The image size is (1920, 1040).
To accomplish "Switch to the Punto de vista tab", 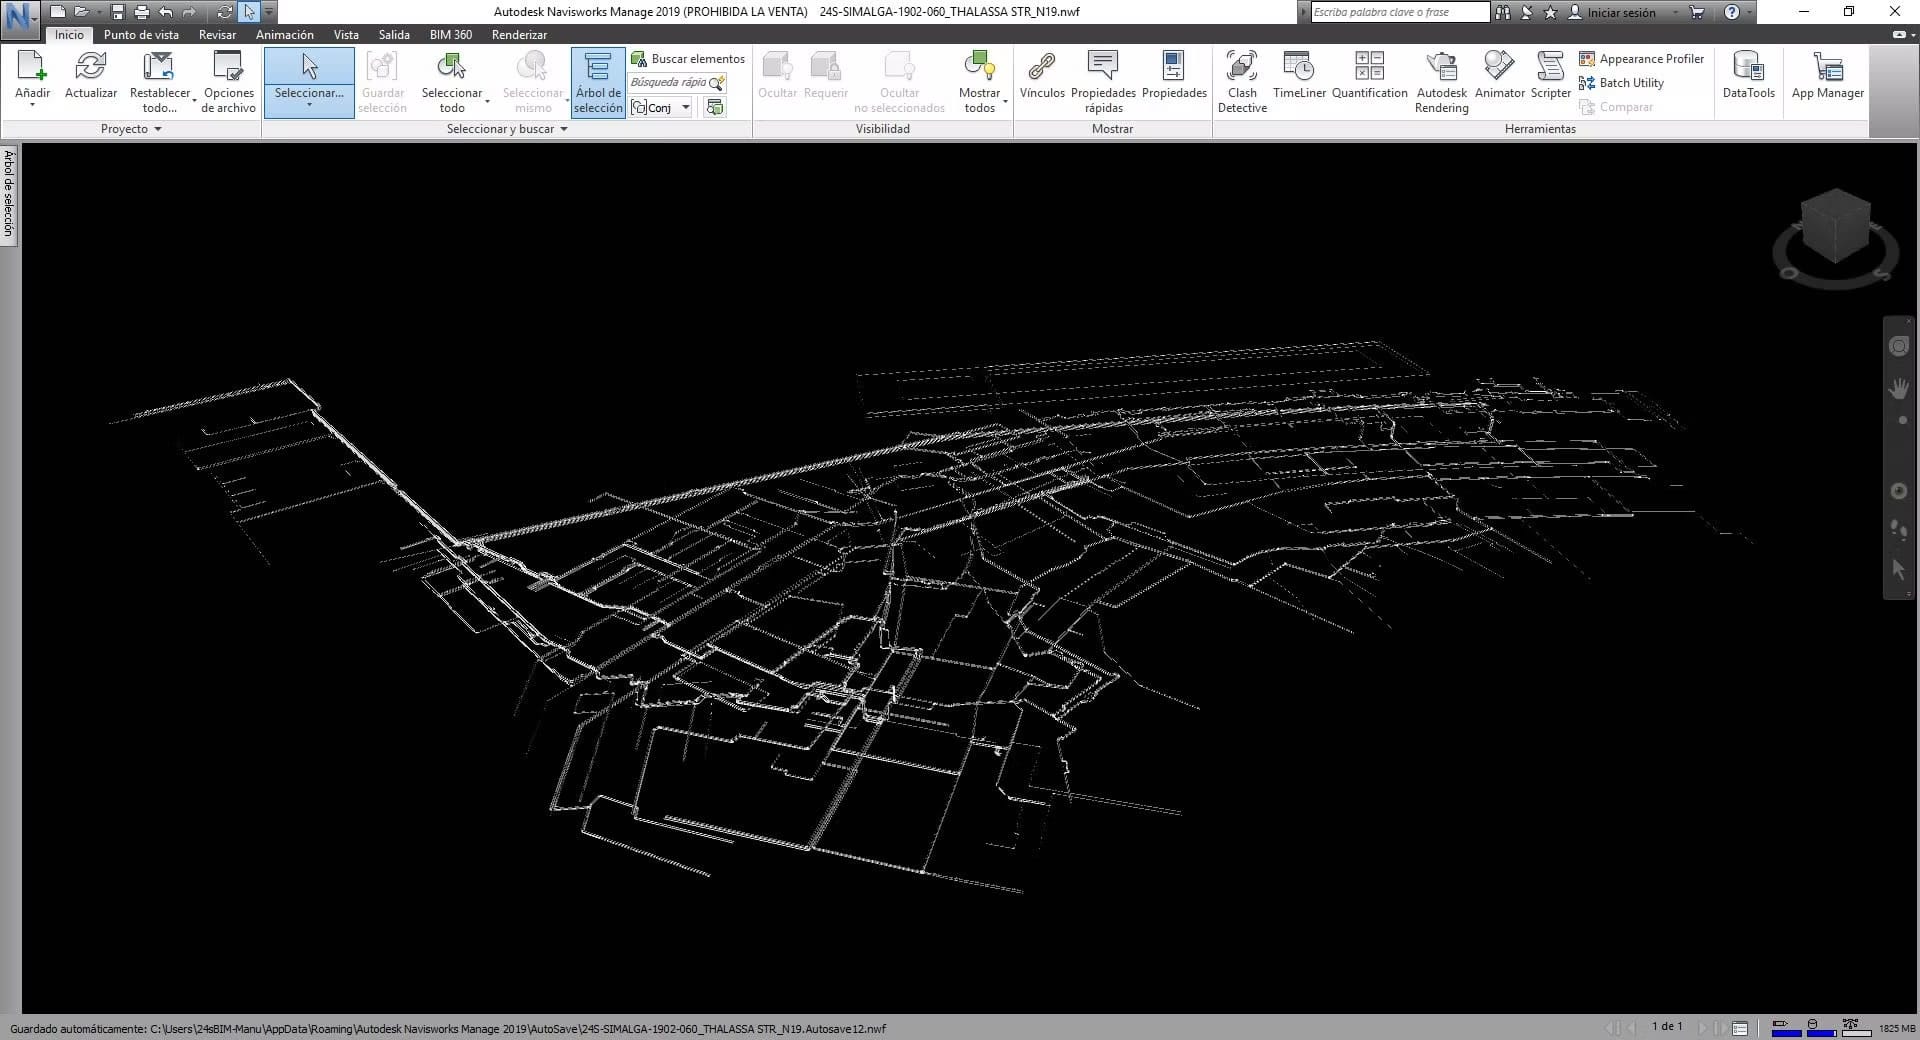I will tap(141, 34).
